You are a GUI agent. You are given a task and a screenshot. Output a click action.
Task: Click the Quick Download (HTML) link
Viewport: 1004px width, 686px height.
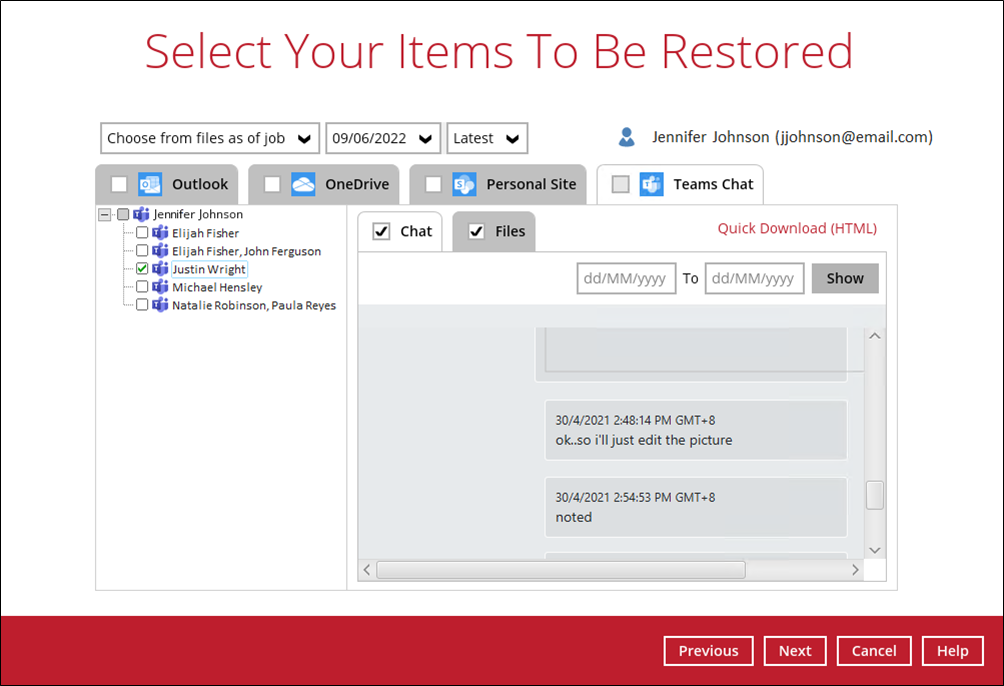point(797,228)
